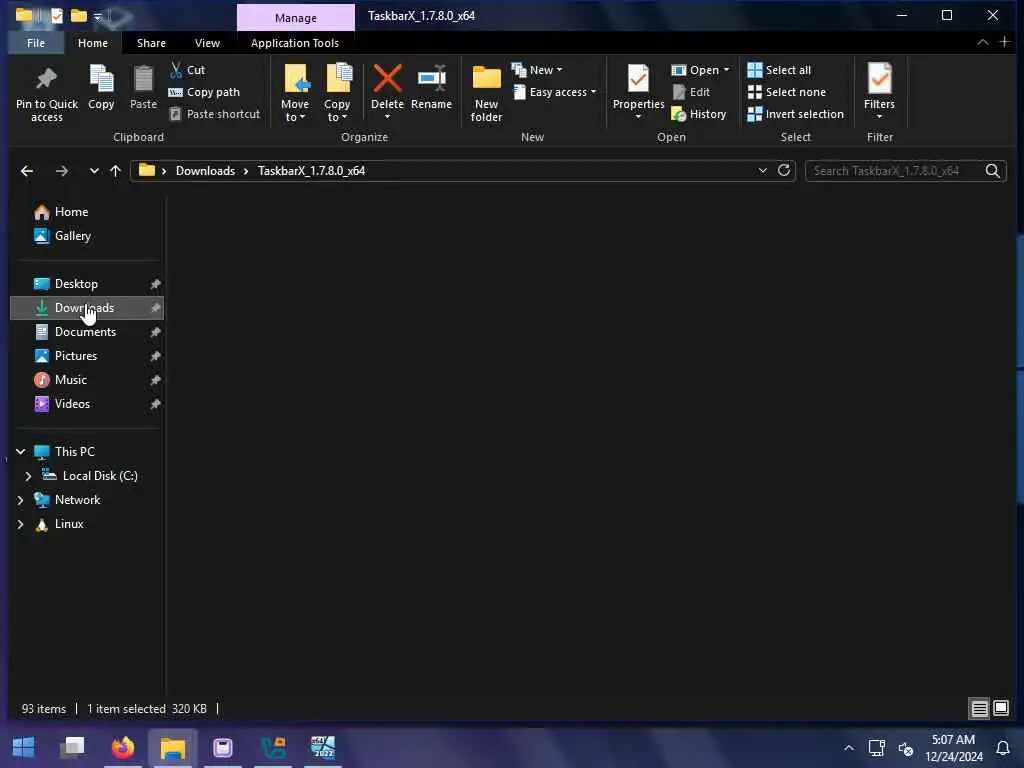1024x768 pixels.
Task: Switch to the Share ribbon tab
Action: [151, 43]
